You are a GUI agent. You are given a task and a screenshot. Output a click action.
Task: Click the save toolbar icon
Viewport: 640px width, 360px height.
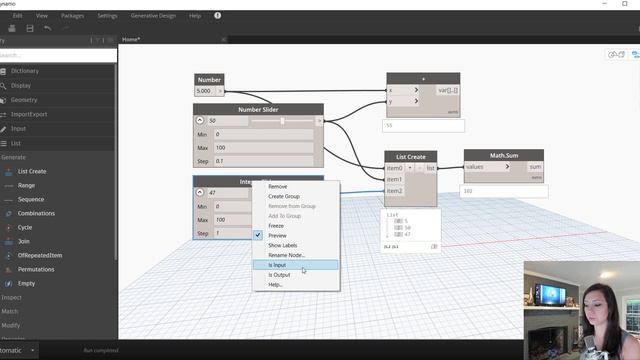(x=30, y=28)
